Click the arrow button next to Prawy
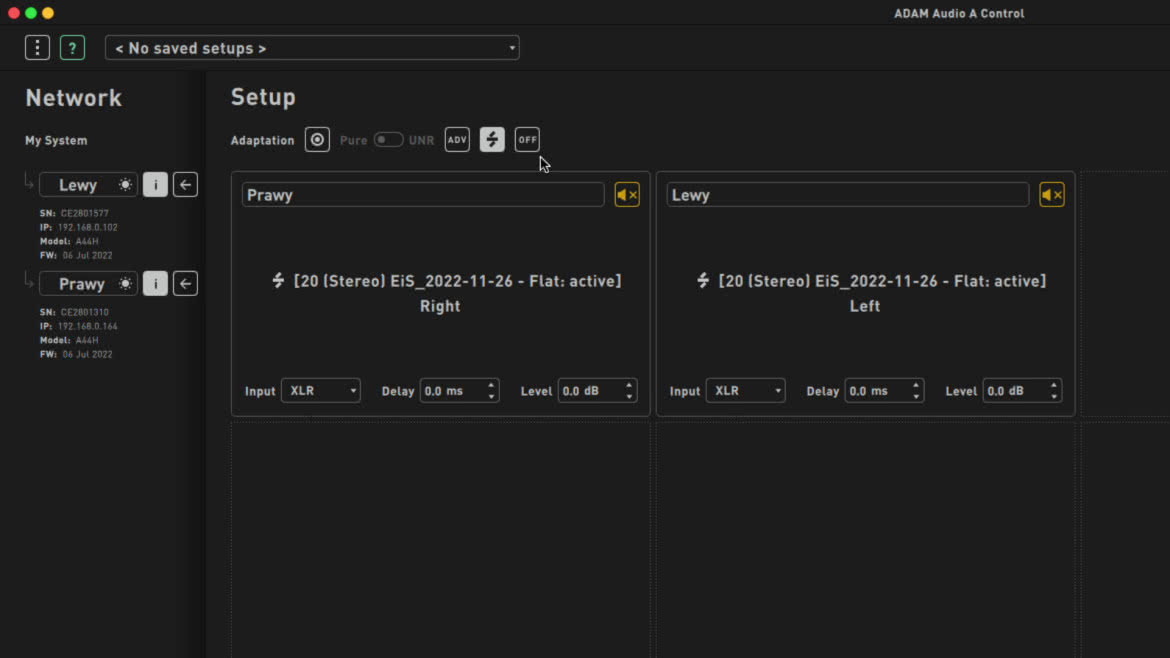The image size is (1170, 658). click(185, 283)
